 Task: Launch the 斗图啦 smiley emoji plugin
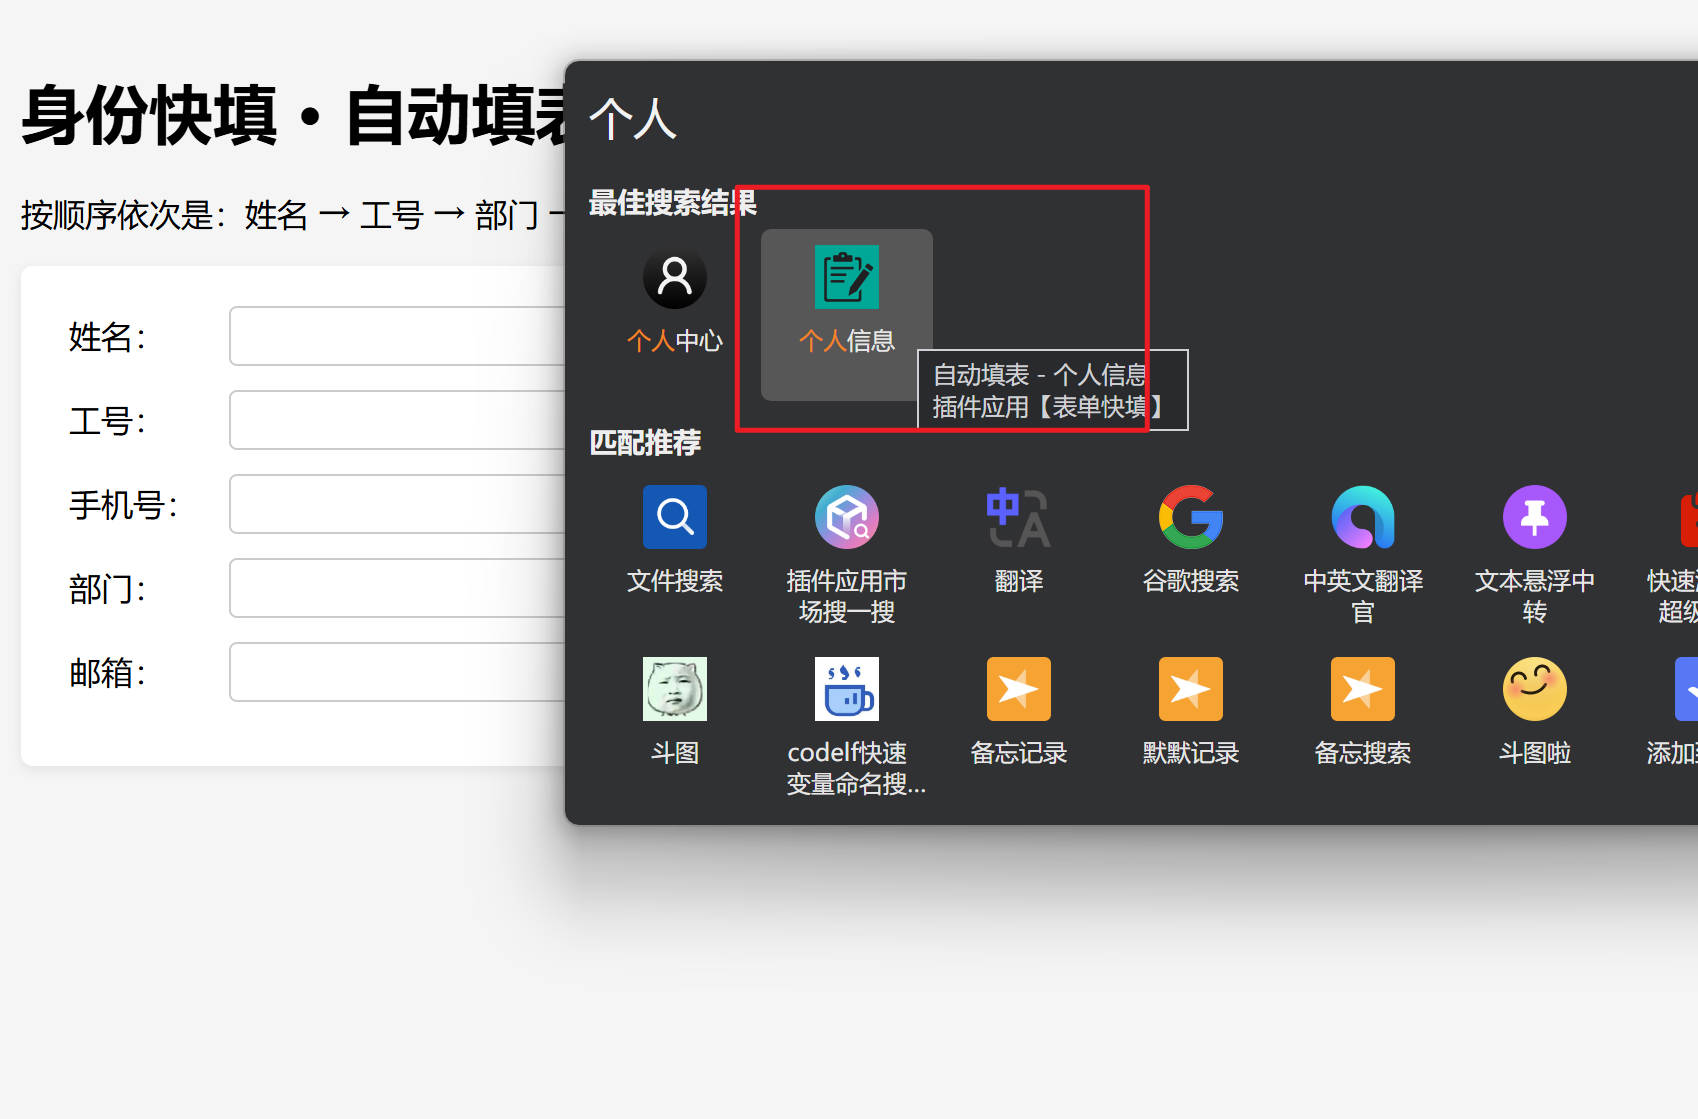tap(1534, 690)
